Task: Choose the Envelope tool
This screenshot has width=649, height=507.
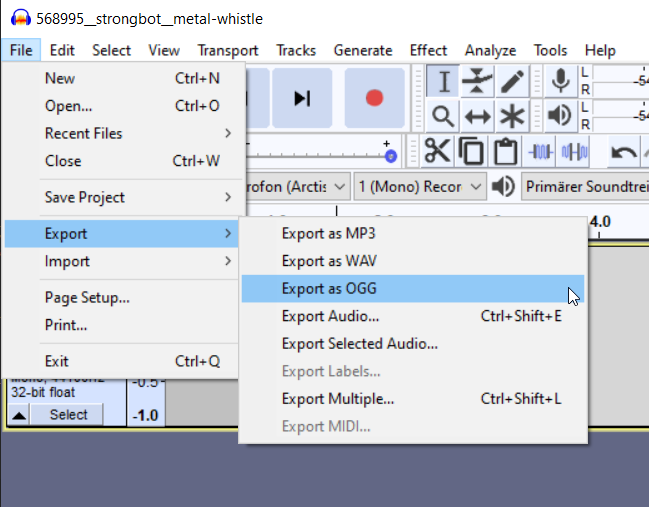Action: pyautogui.click(x=478, y=81)
